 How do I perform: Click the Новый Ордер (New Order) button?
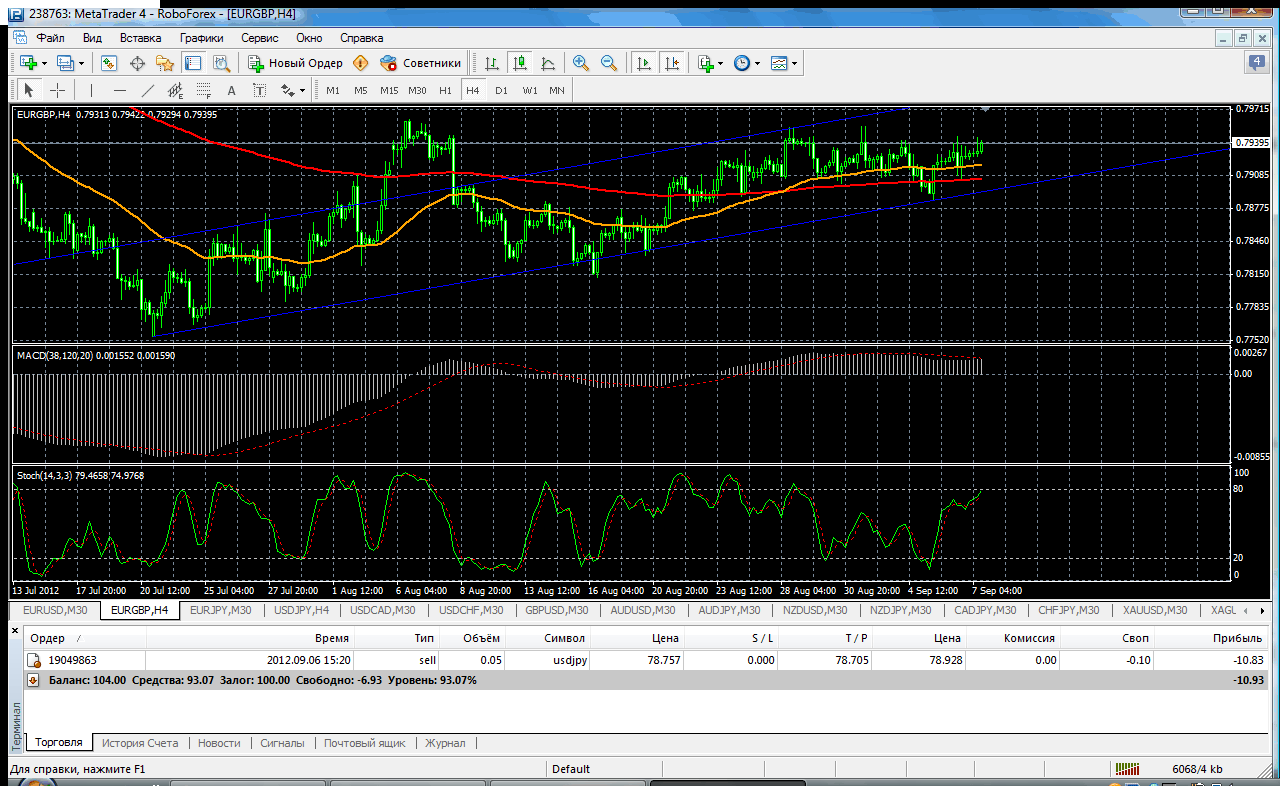click(x=296, y=63)
